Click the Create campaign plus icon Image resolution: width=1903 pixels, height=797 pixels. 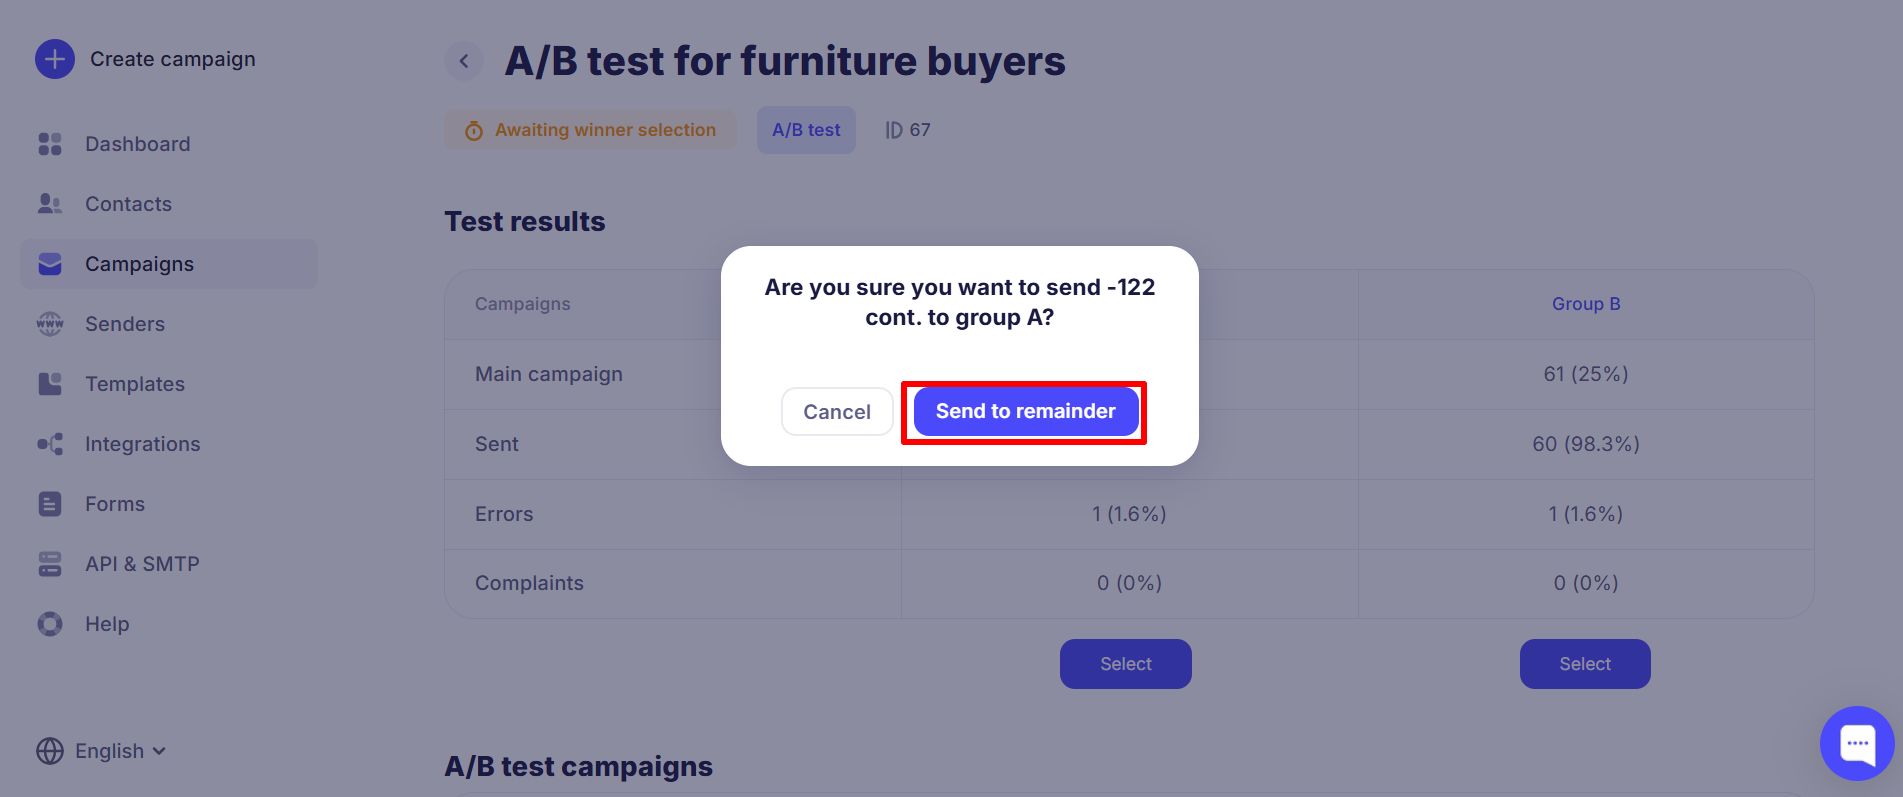pyautogui.click(x=55, y=59)
